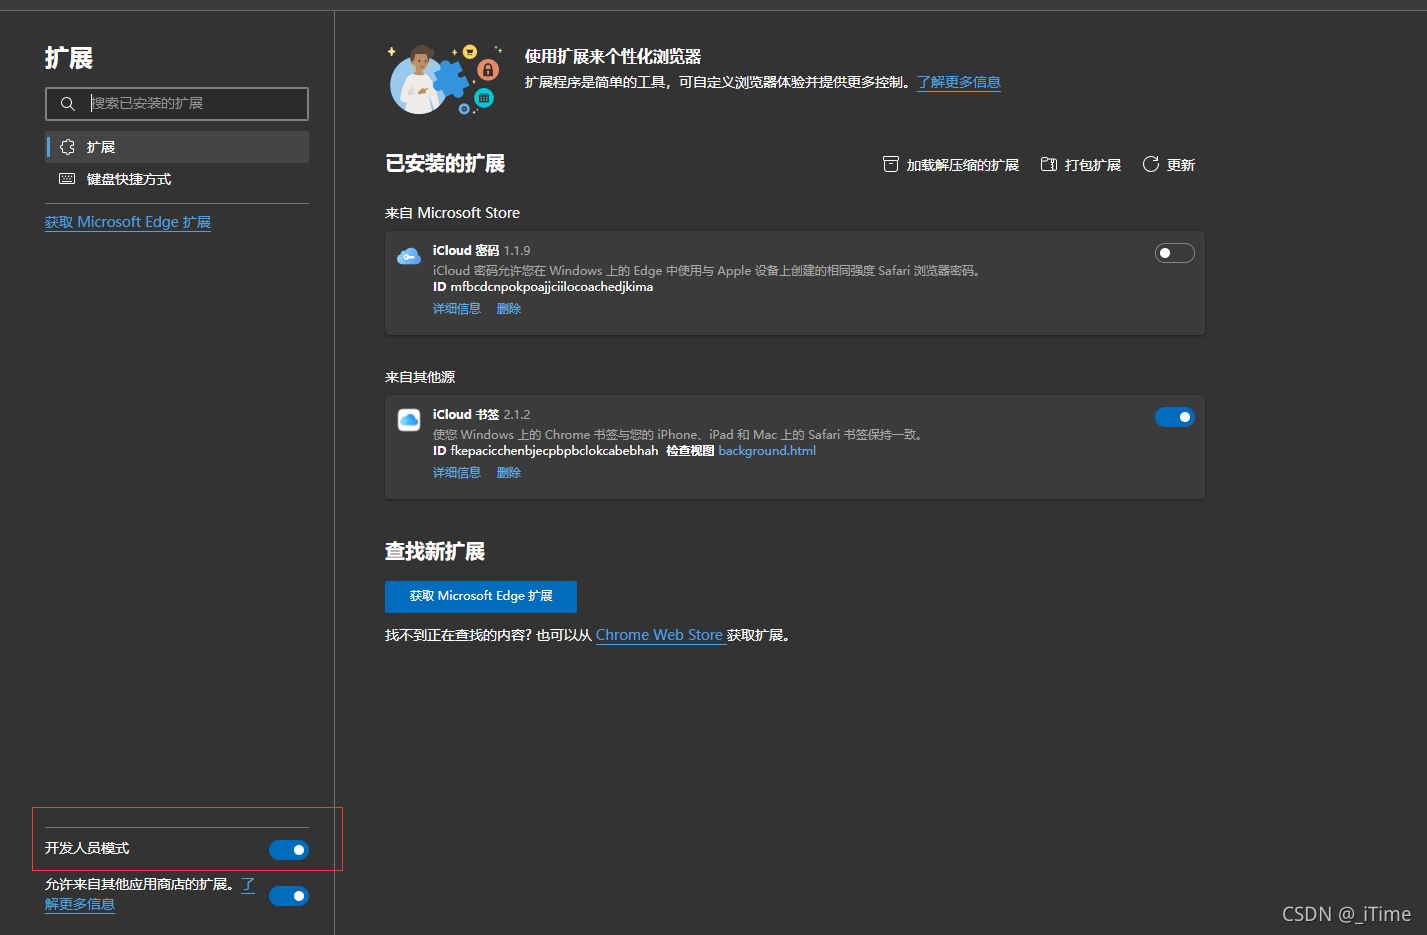
Task: Click the iCloud 密码 extension name text
Action: 466,251
